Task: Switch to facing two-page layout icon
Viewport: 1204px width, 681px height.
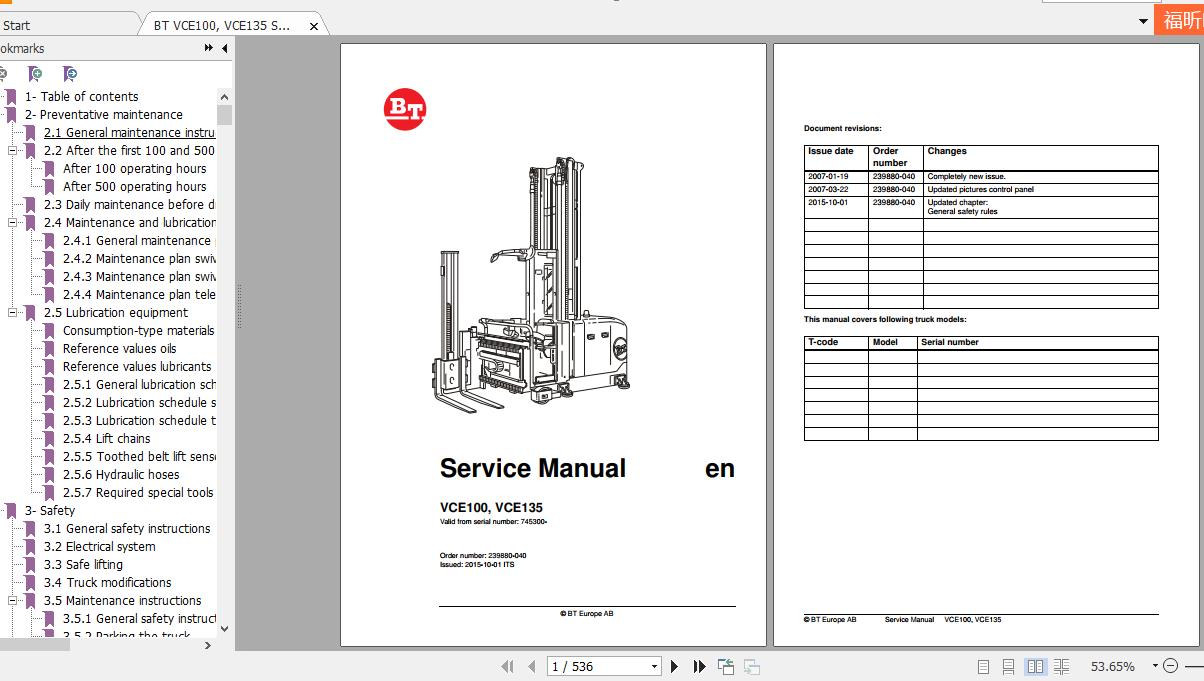Action: (1037, 665)
